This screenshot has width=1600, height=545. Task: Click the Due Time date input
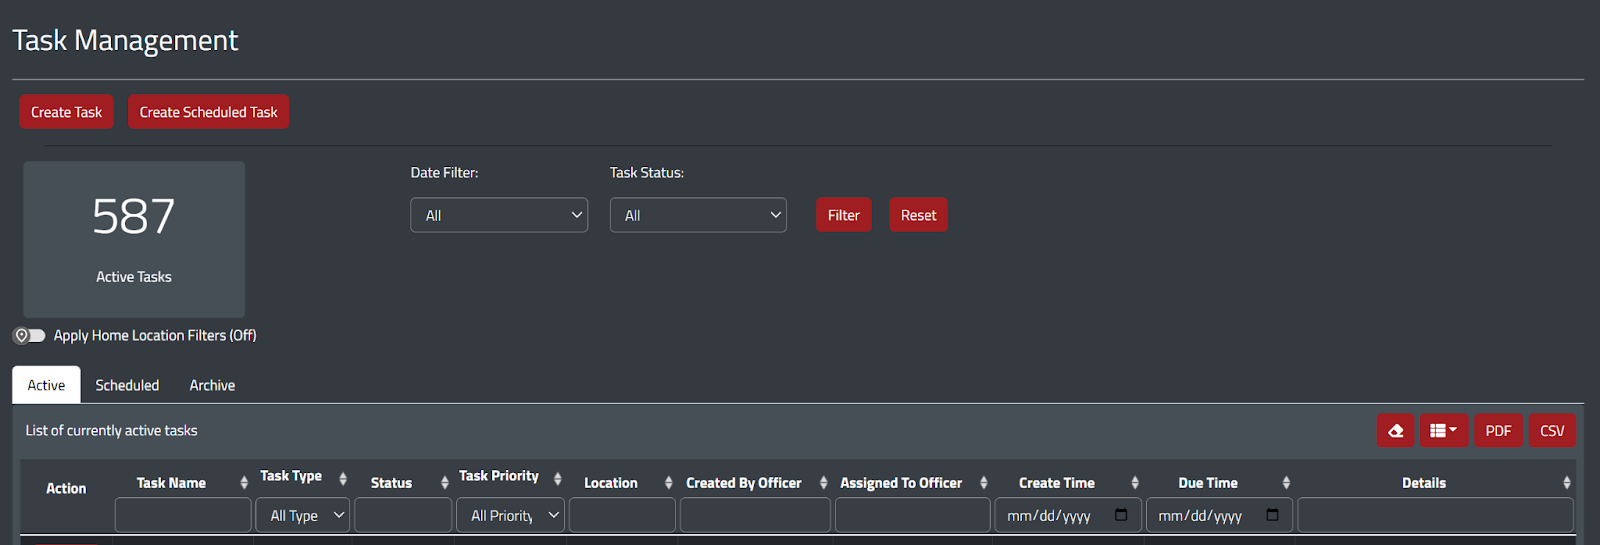click(x=1219, y=515)
